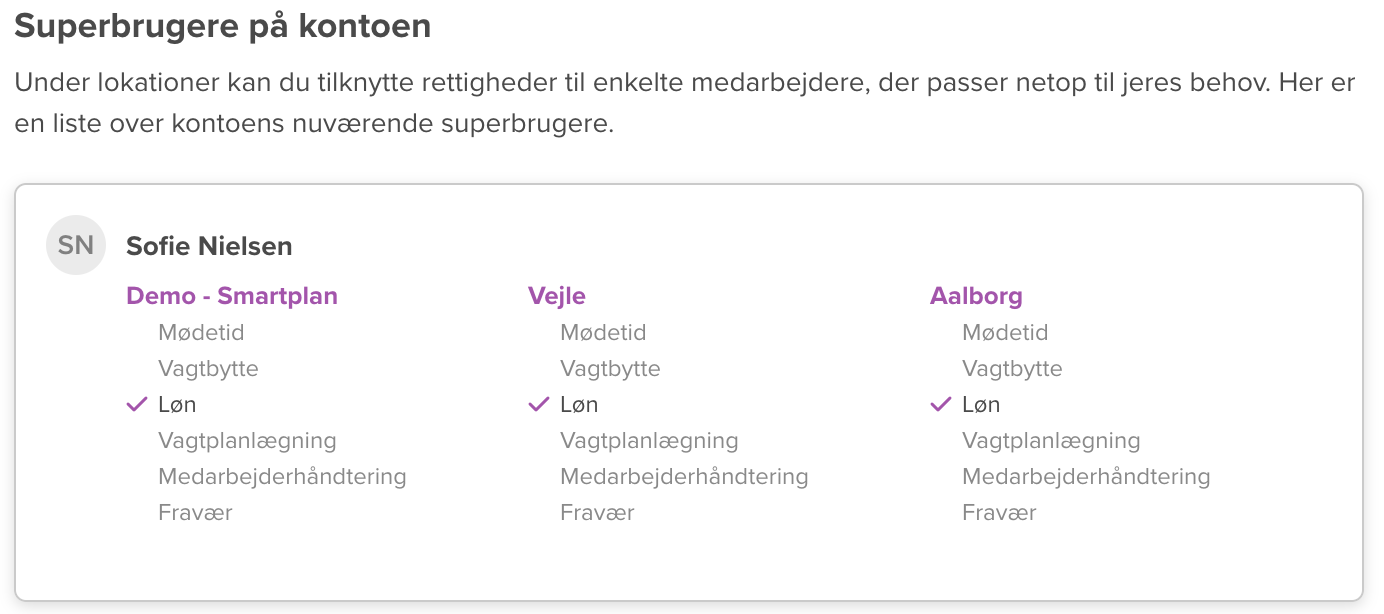Select the Sofie Nielsen user name
Viewport: 1384px width, 614px height.
click(x=209, y=246)
